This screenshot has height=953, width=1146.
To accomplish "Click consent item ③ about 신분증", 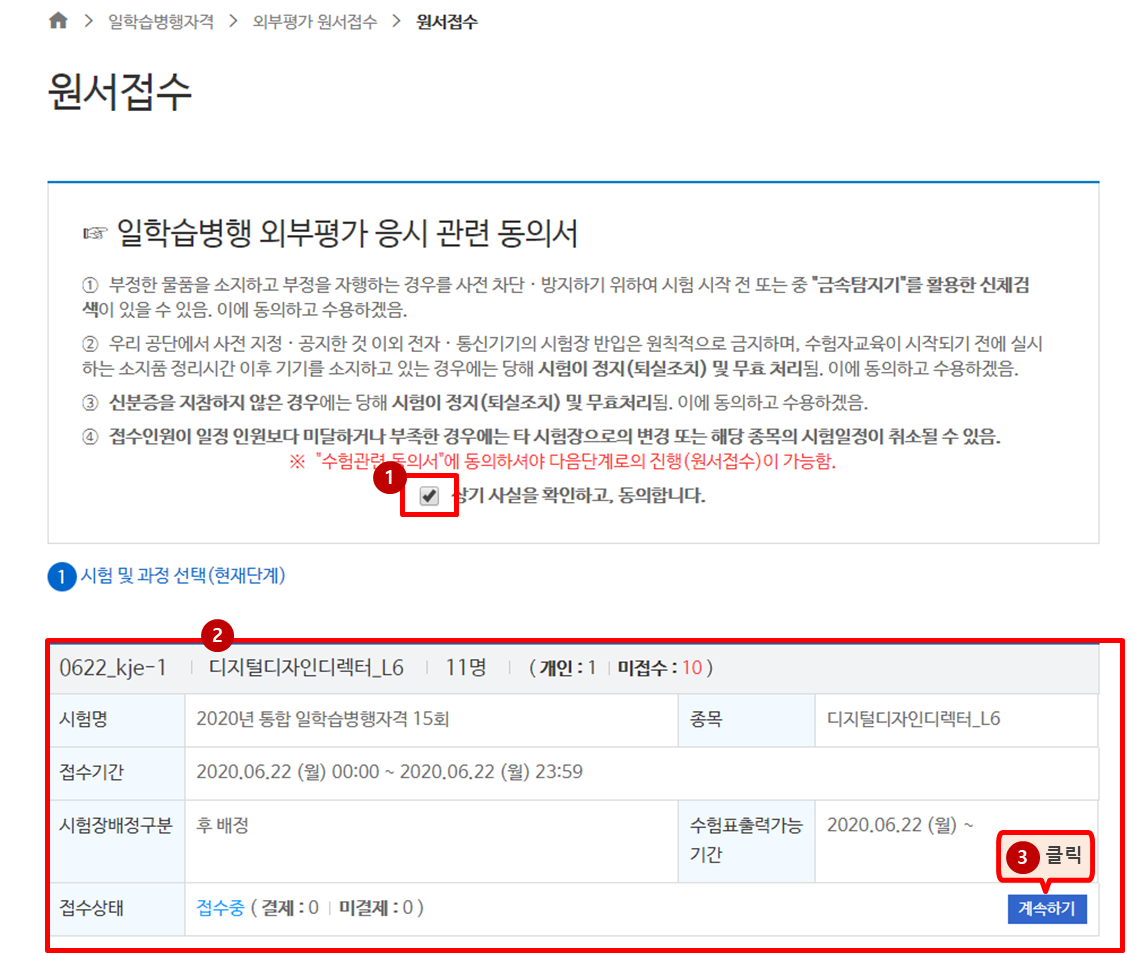I will 475,403.
